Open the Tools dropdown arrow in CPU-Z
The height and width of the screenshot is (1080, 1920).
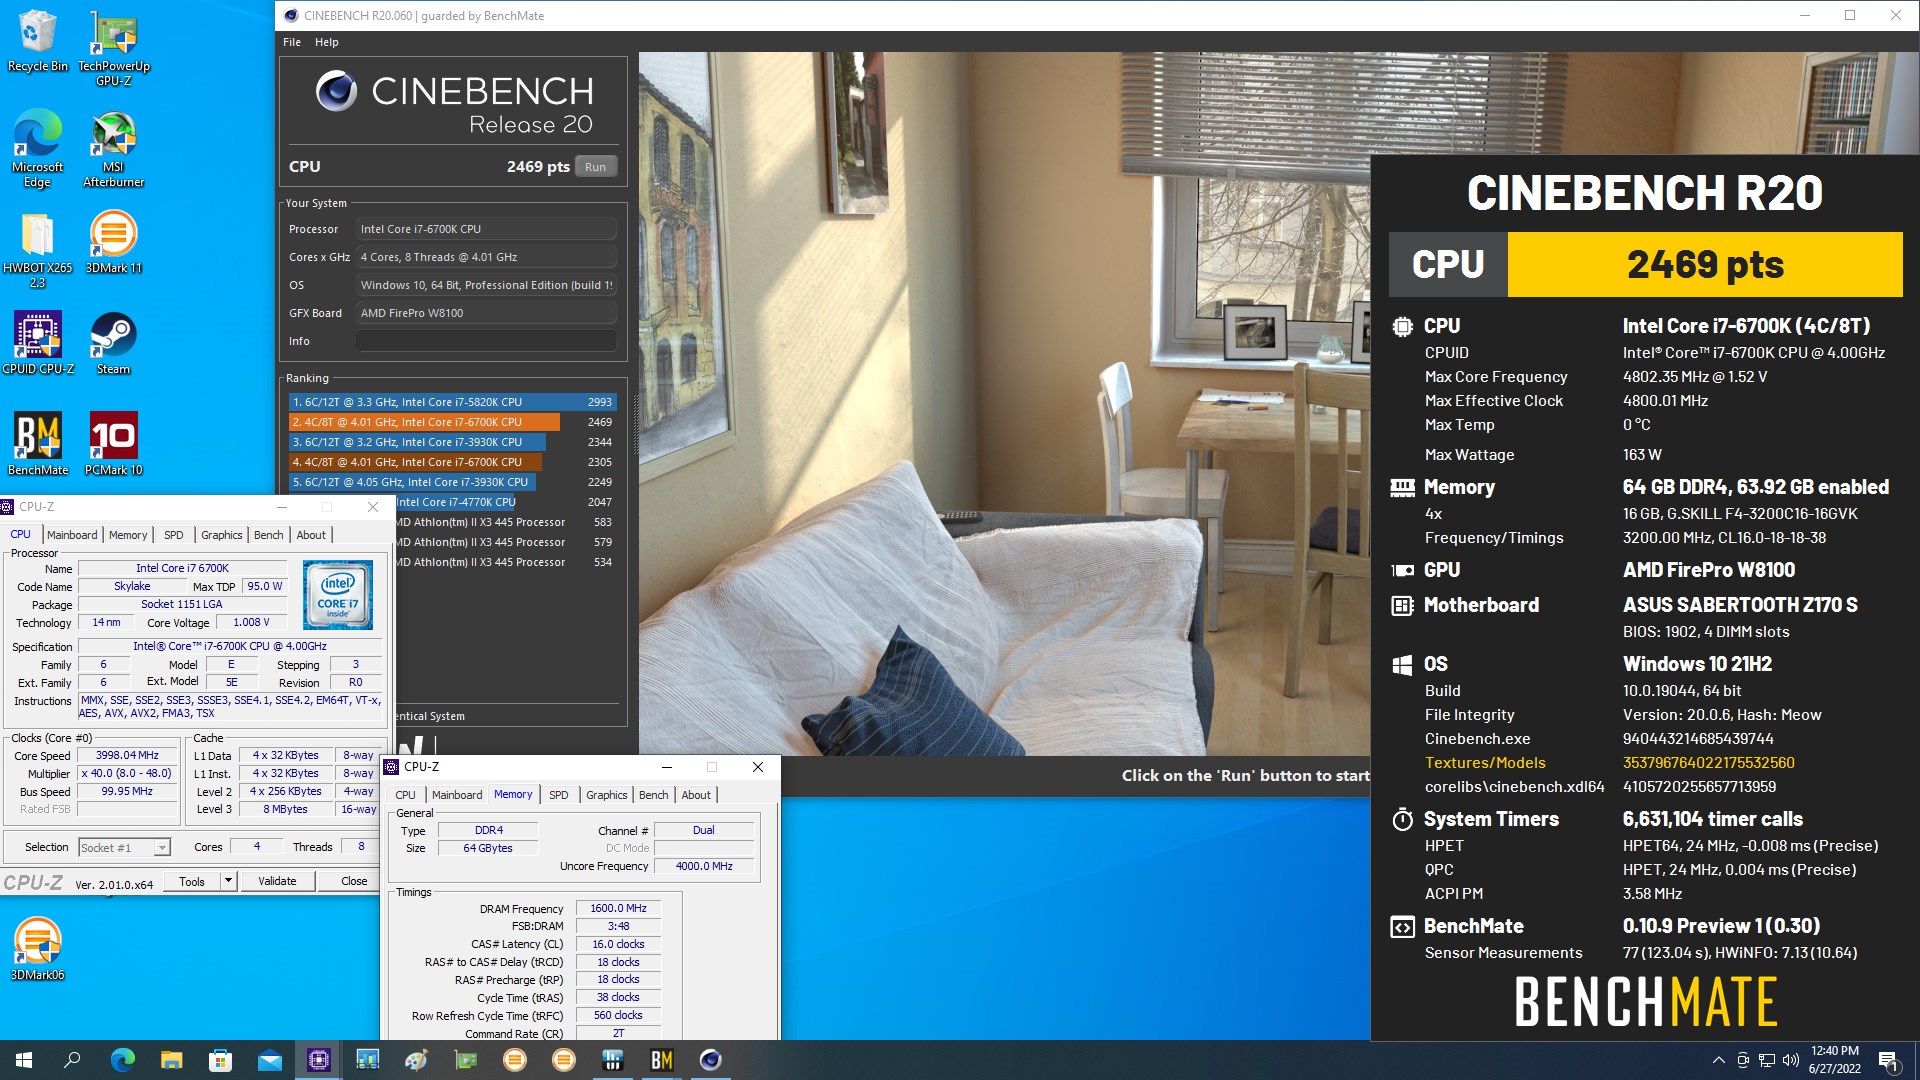(228, 881)
